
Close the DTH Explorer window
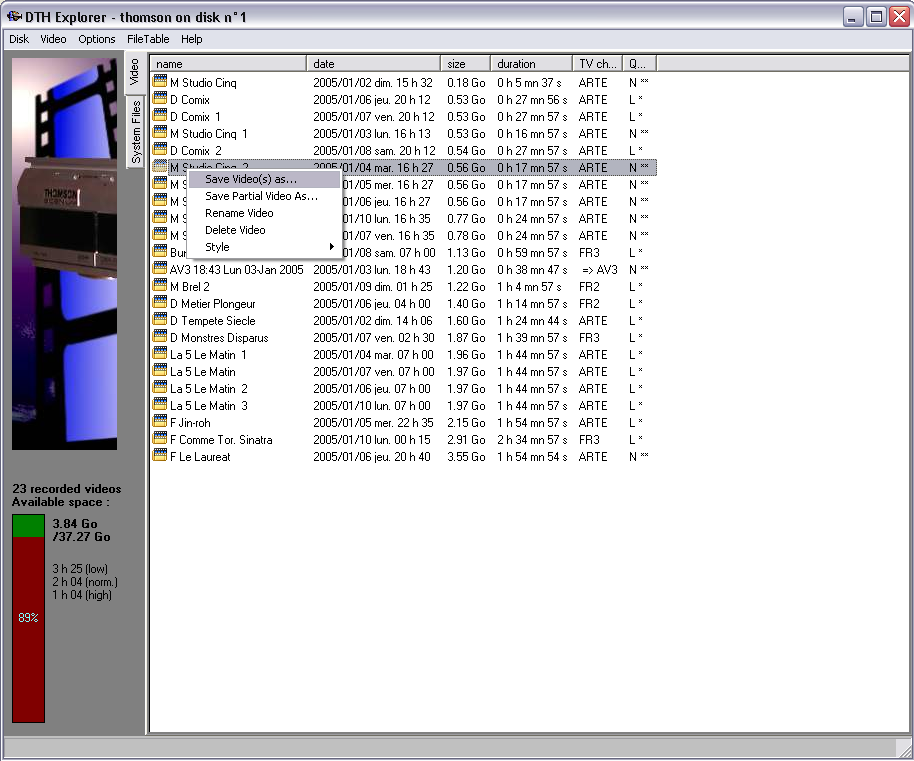pos(899,16)
